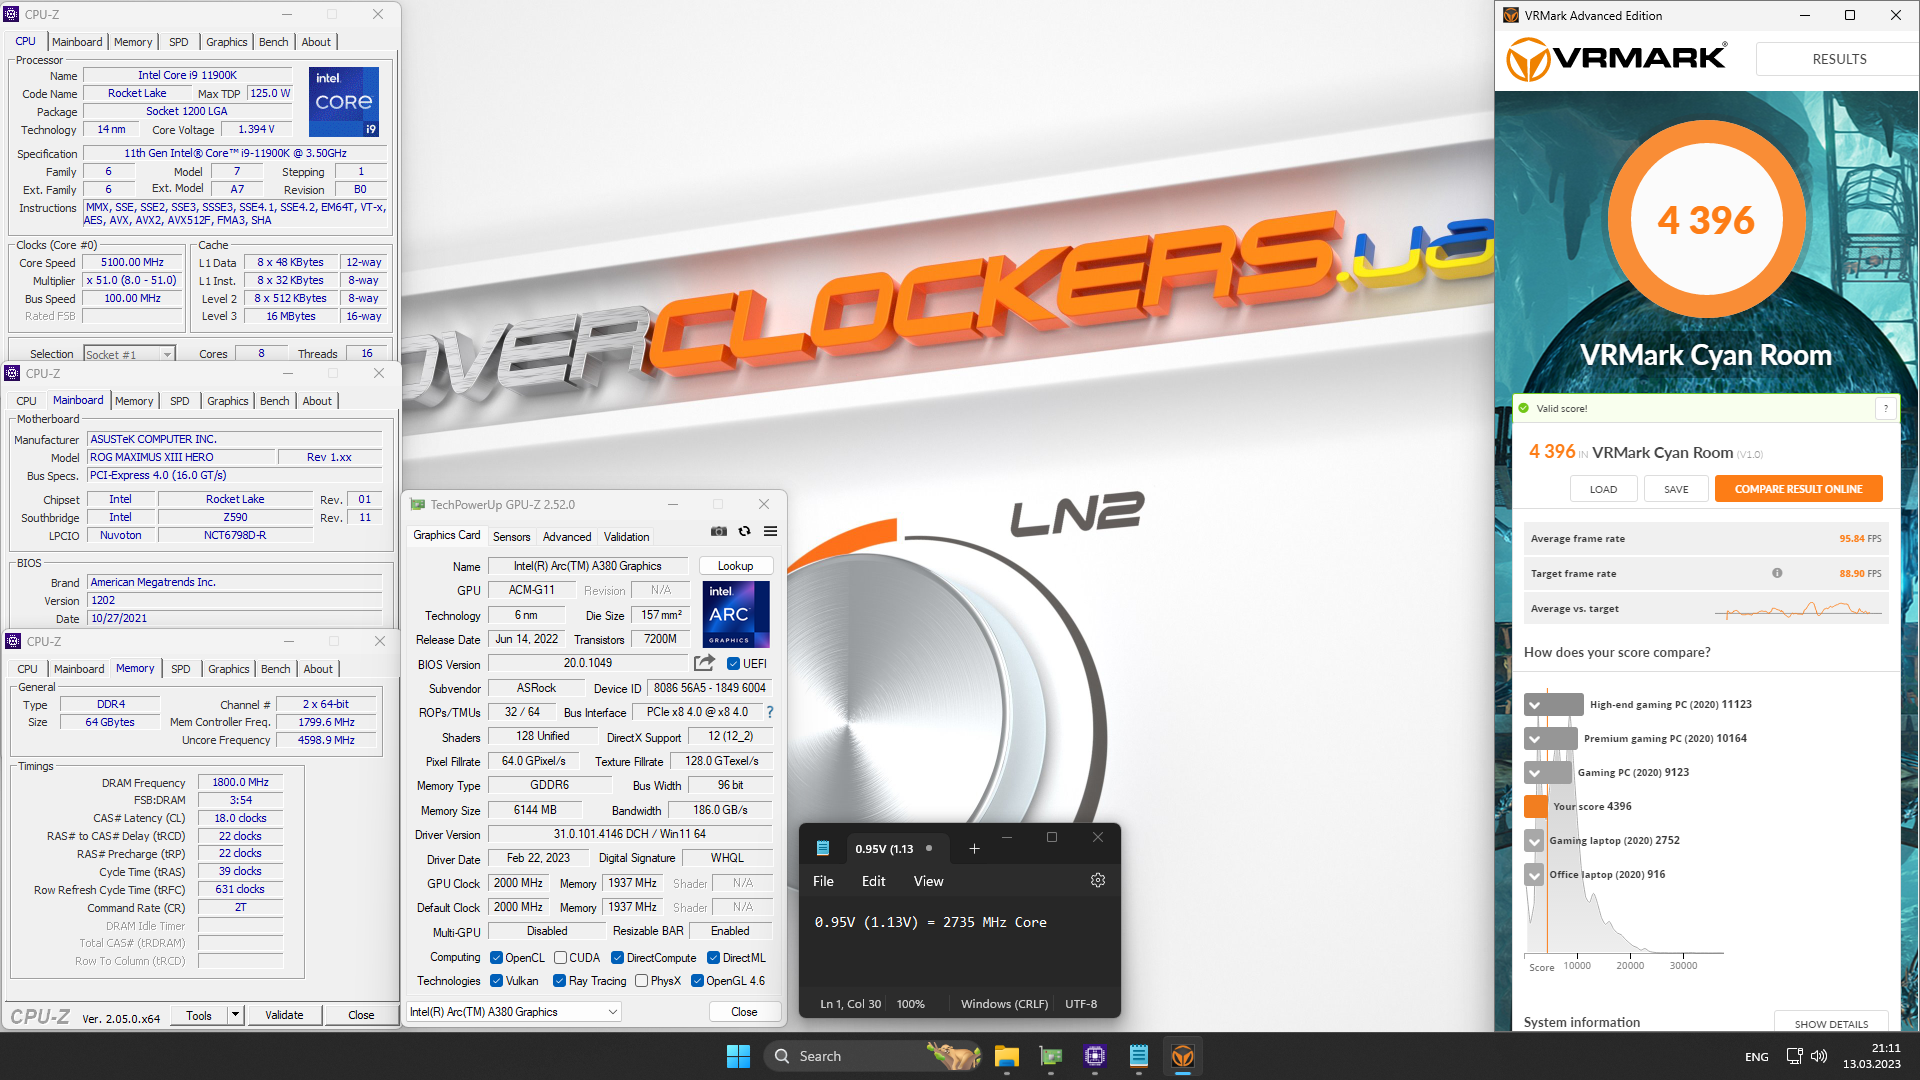The image size is (1920, 1080).
Task: Click the Lookup button in GPU-Z
Action: 735,566
